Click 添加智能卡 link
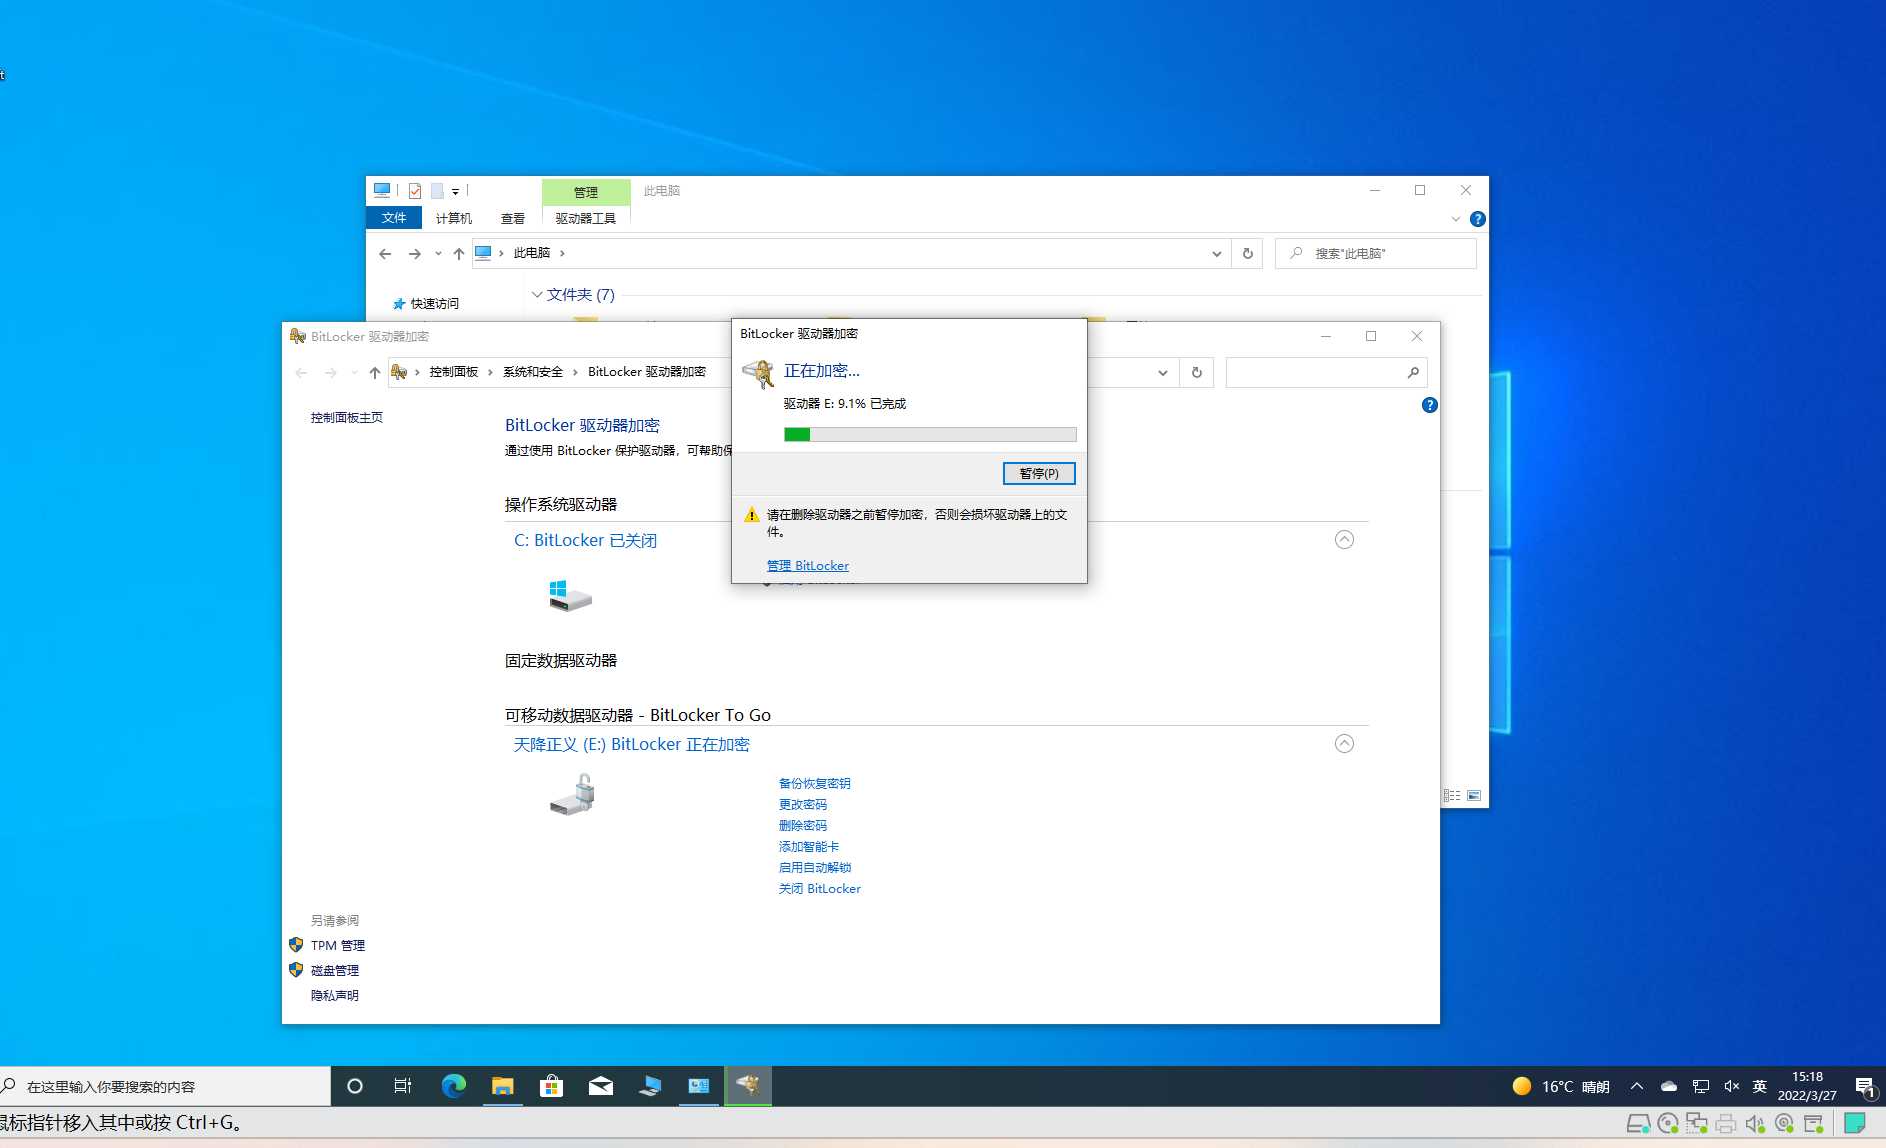Viewport: 1886px width, 1148px height. pyautogui.click(x=808, y=846)
